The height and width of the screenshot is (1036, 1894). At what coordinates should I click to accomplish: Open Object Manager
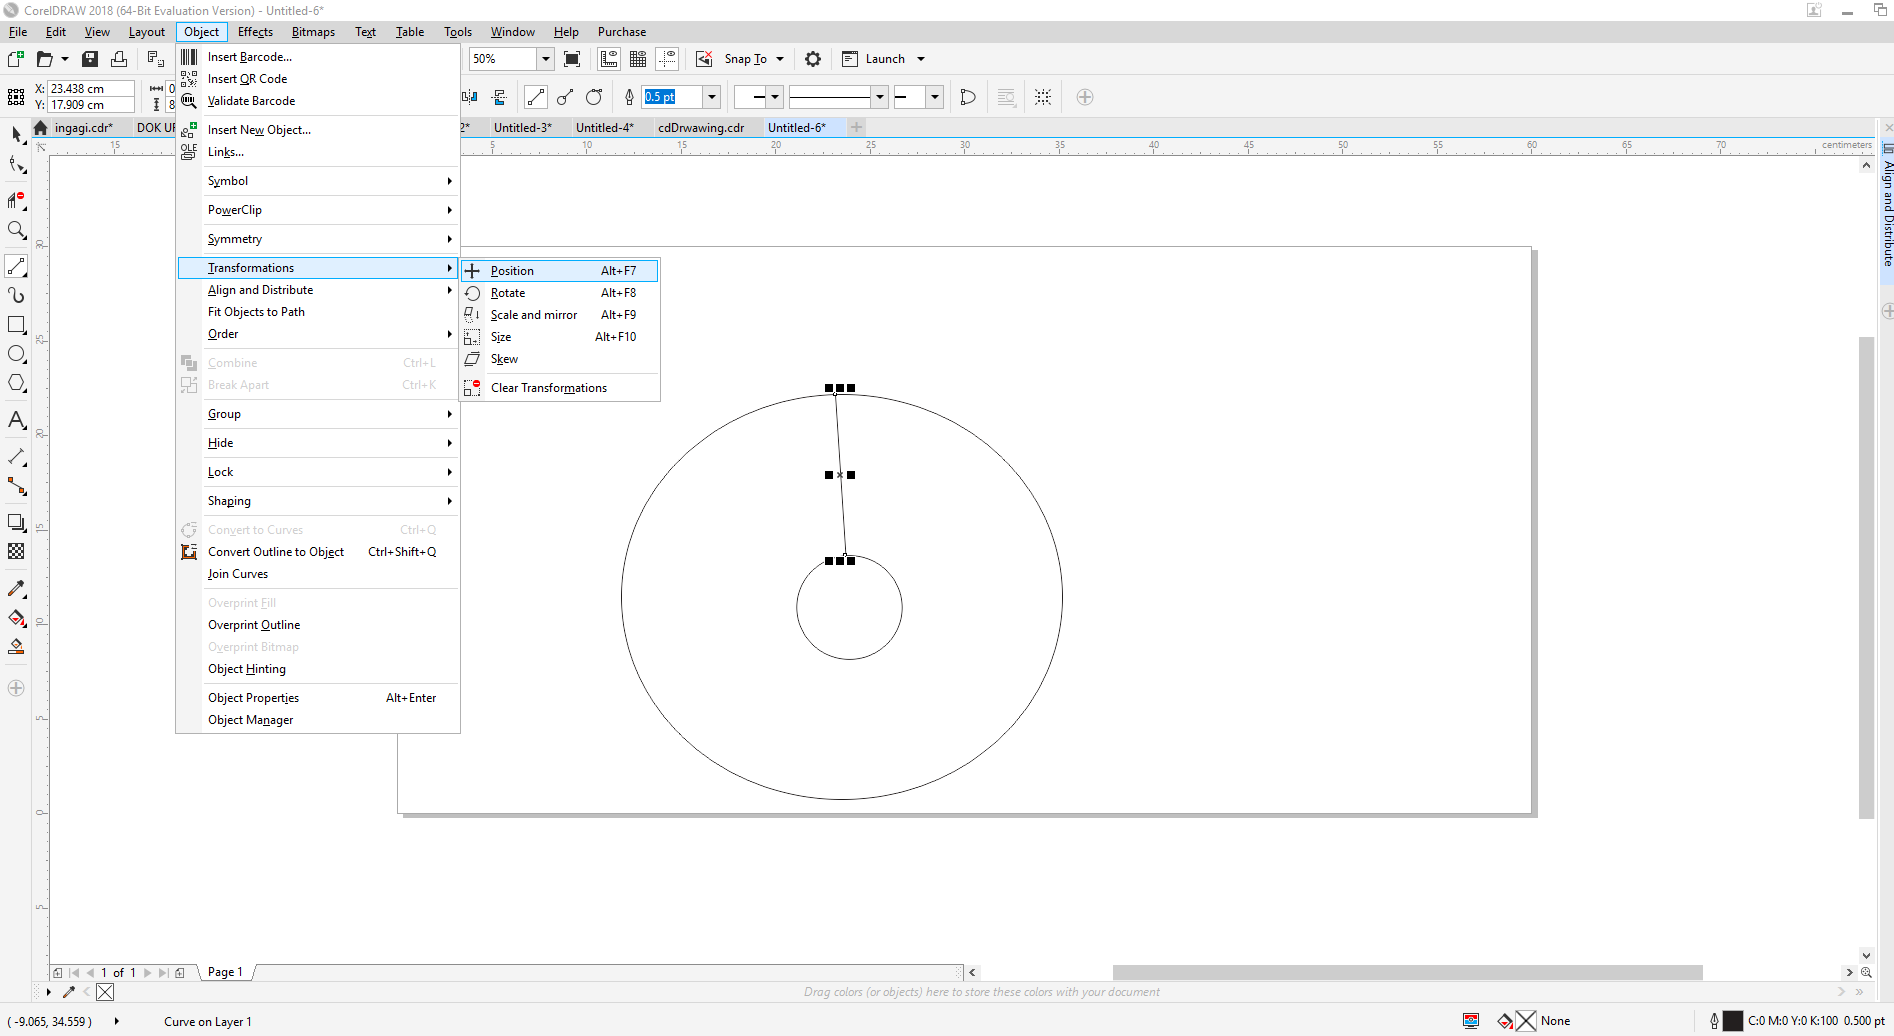coord(318,720)
